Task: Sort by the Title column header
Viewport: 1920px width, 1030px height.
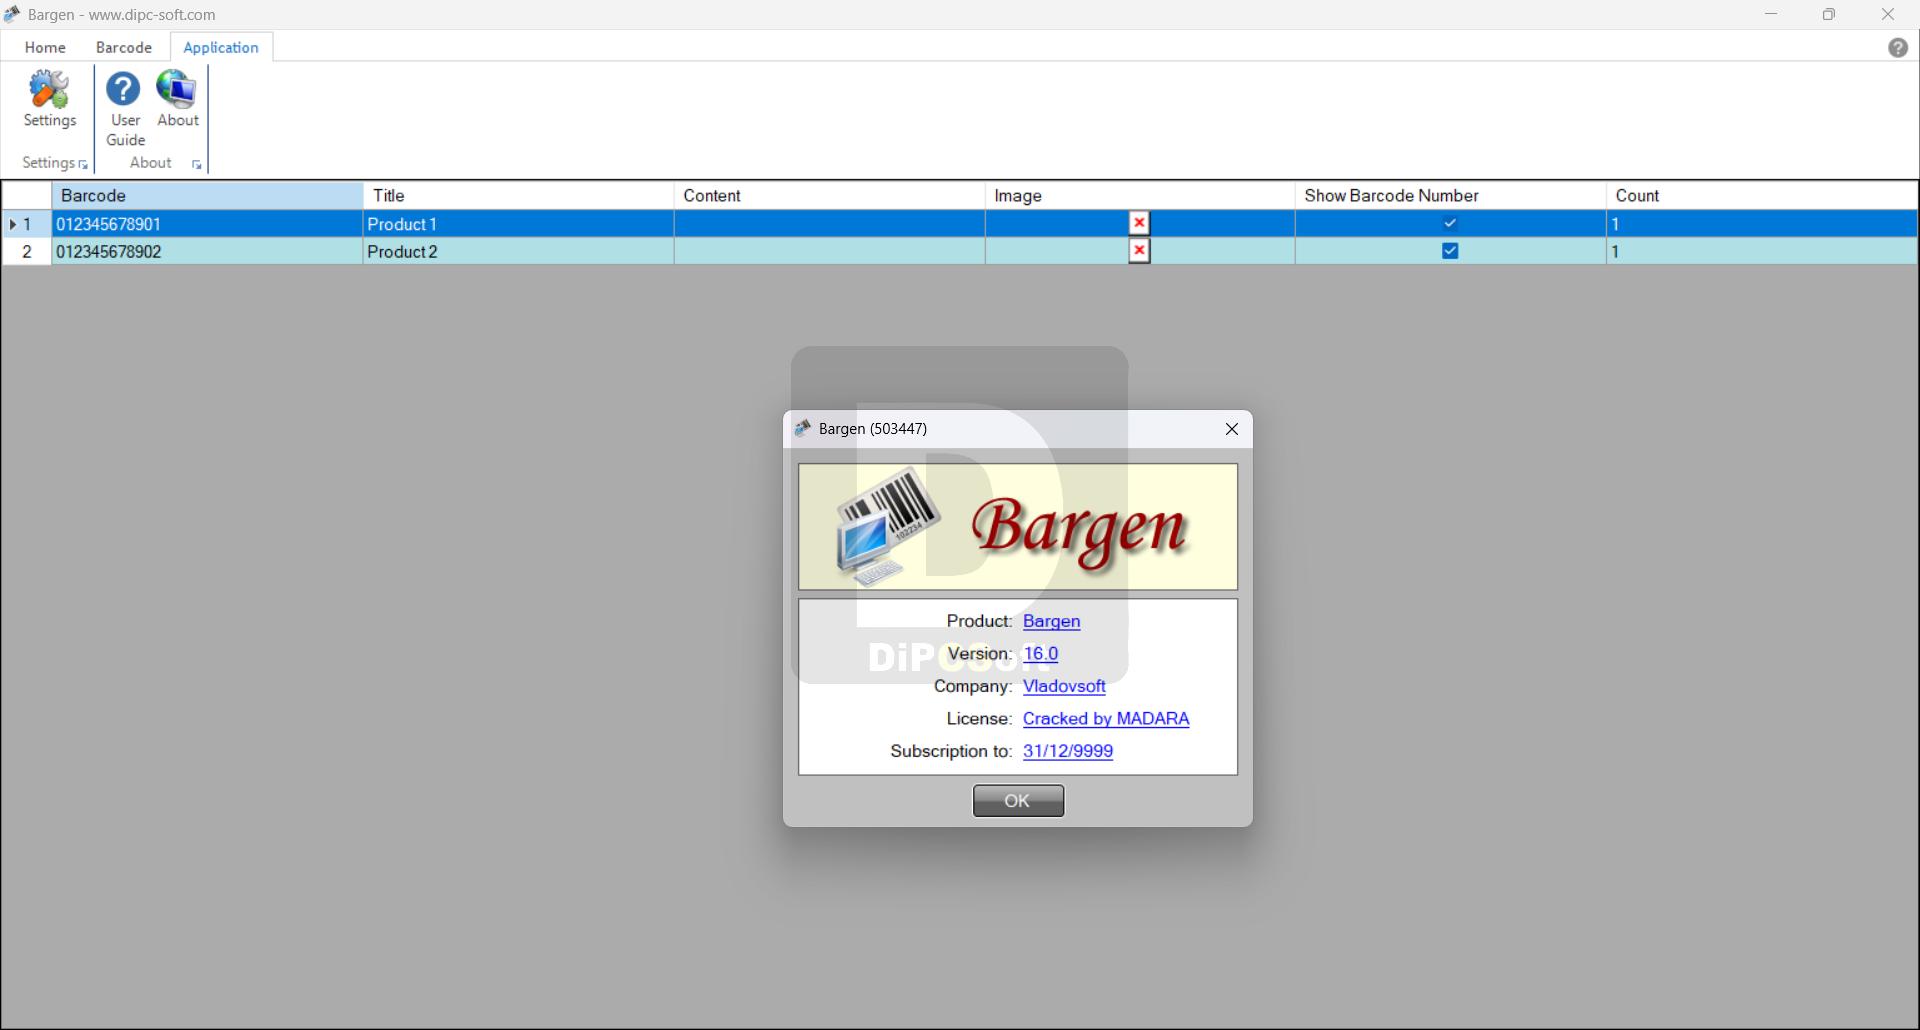Action: (518, 195)
